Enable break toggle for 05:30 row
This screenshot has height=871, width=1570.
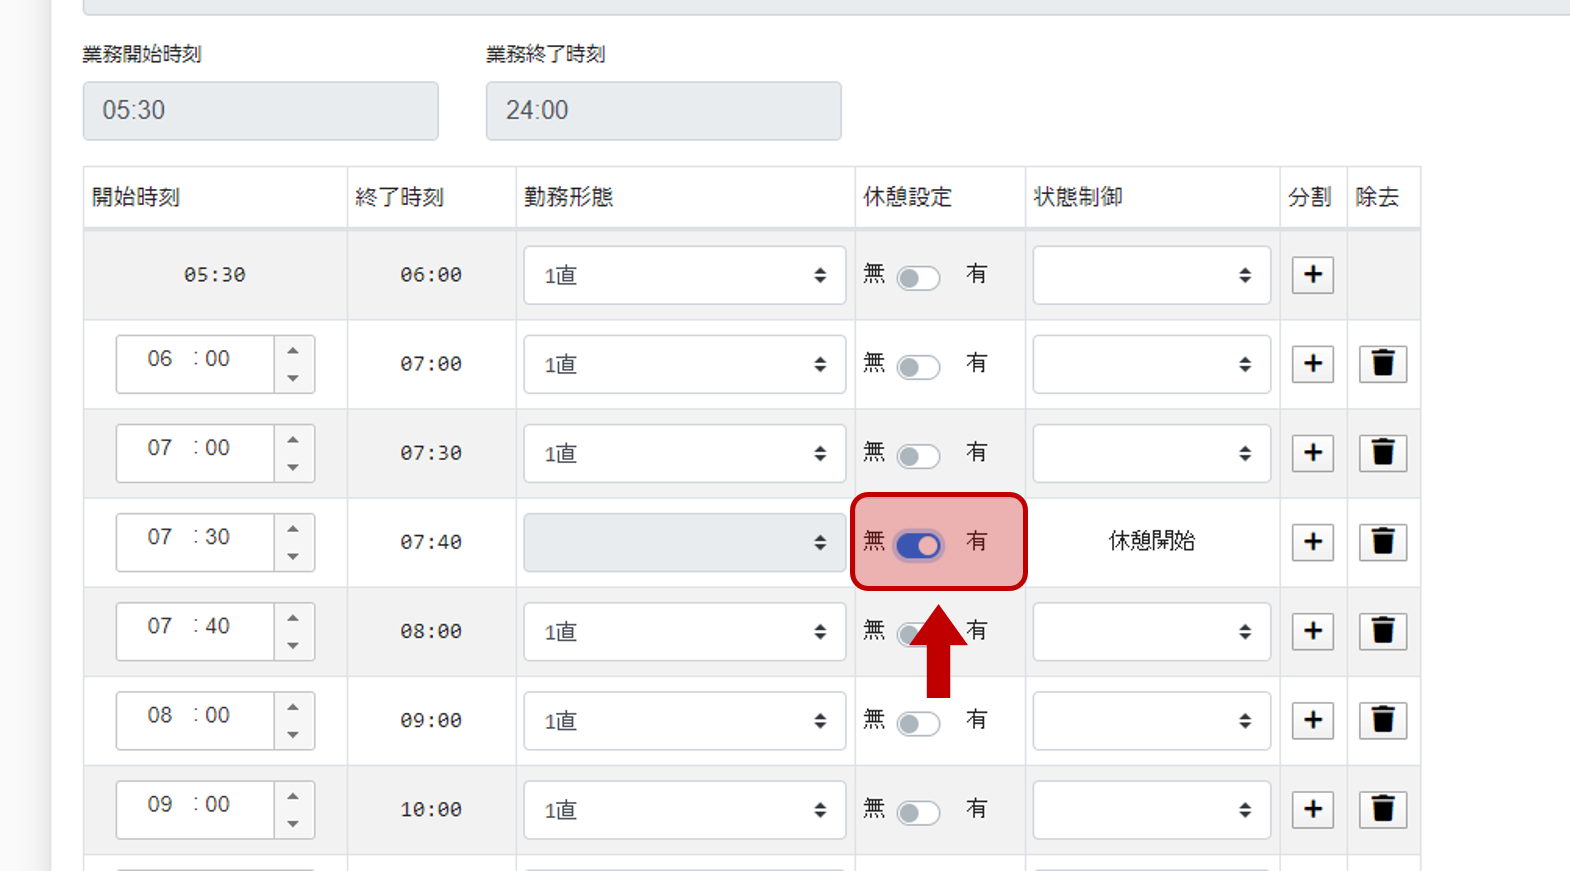[x=918, y=278]
